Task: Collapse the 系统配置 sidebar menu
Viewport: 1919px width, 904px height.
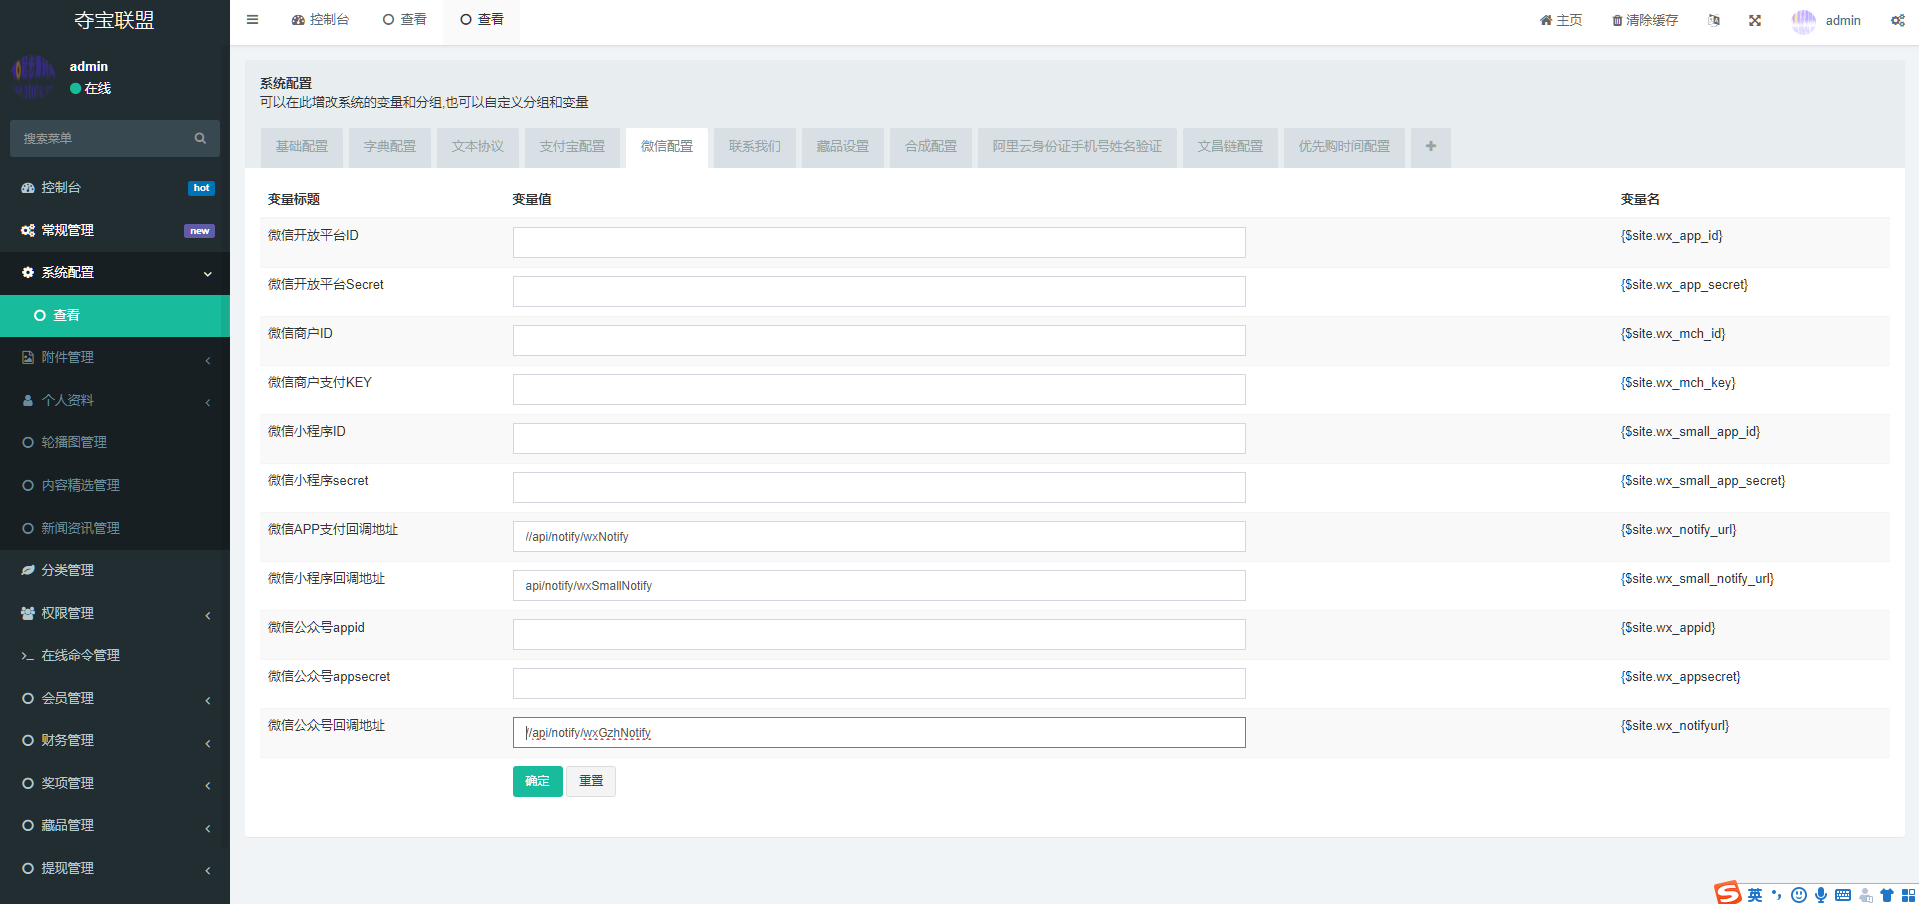Action: coord(115,273)
